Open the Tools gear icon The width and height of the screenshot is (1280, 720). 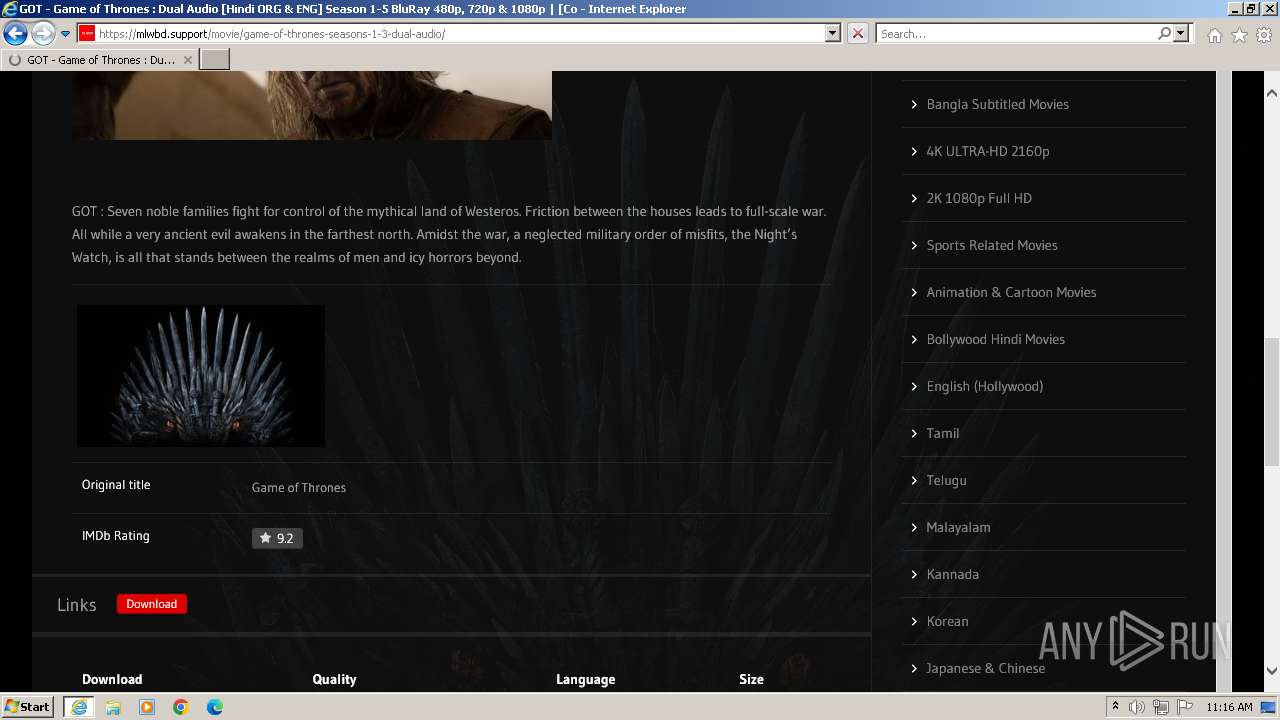click(x=1264, y=35)
